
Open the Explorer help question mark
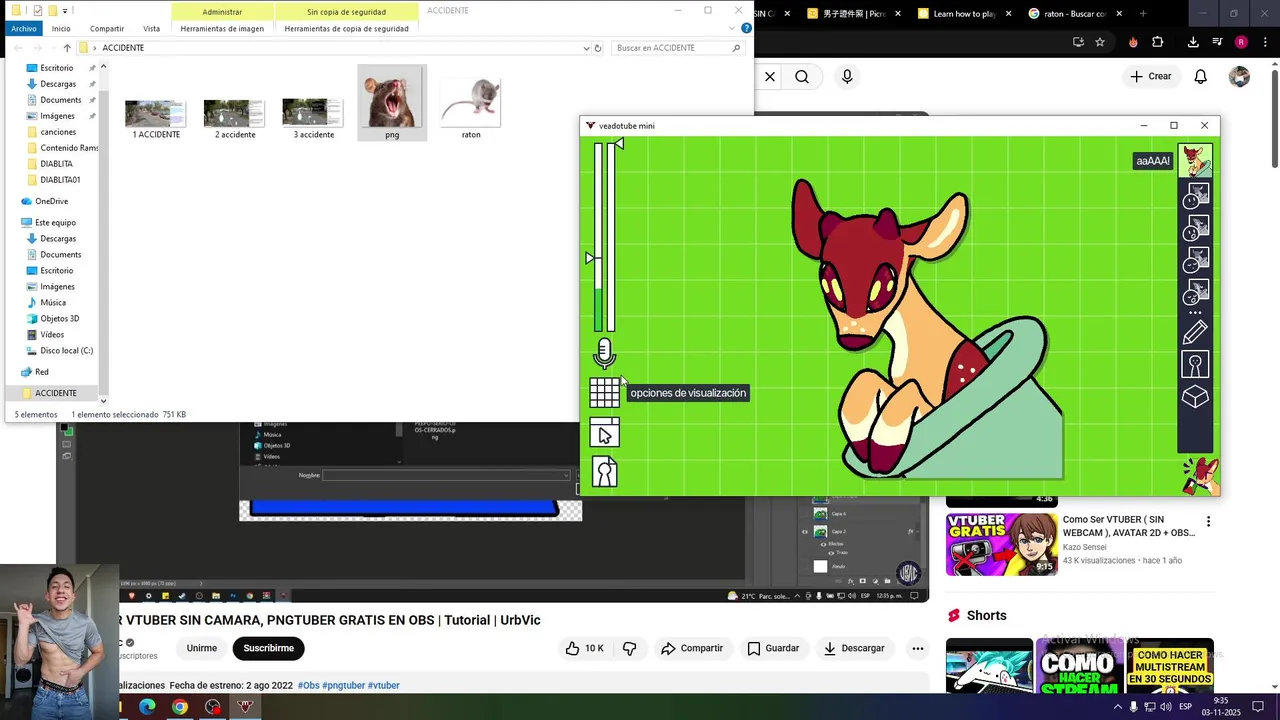click(x=746, y=28)
